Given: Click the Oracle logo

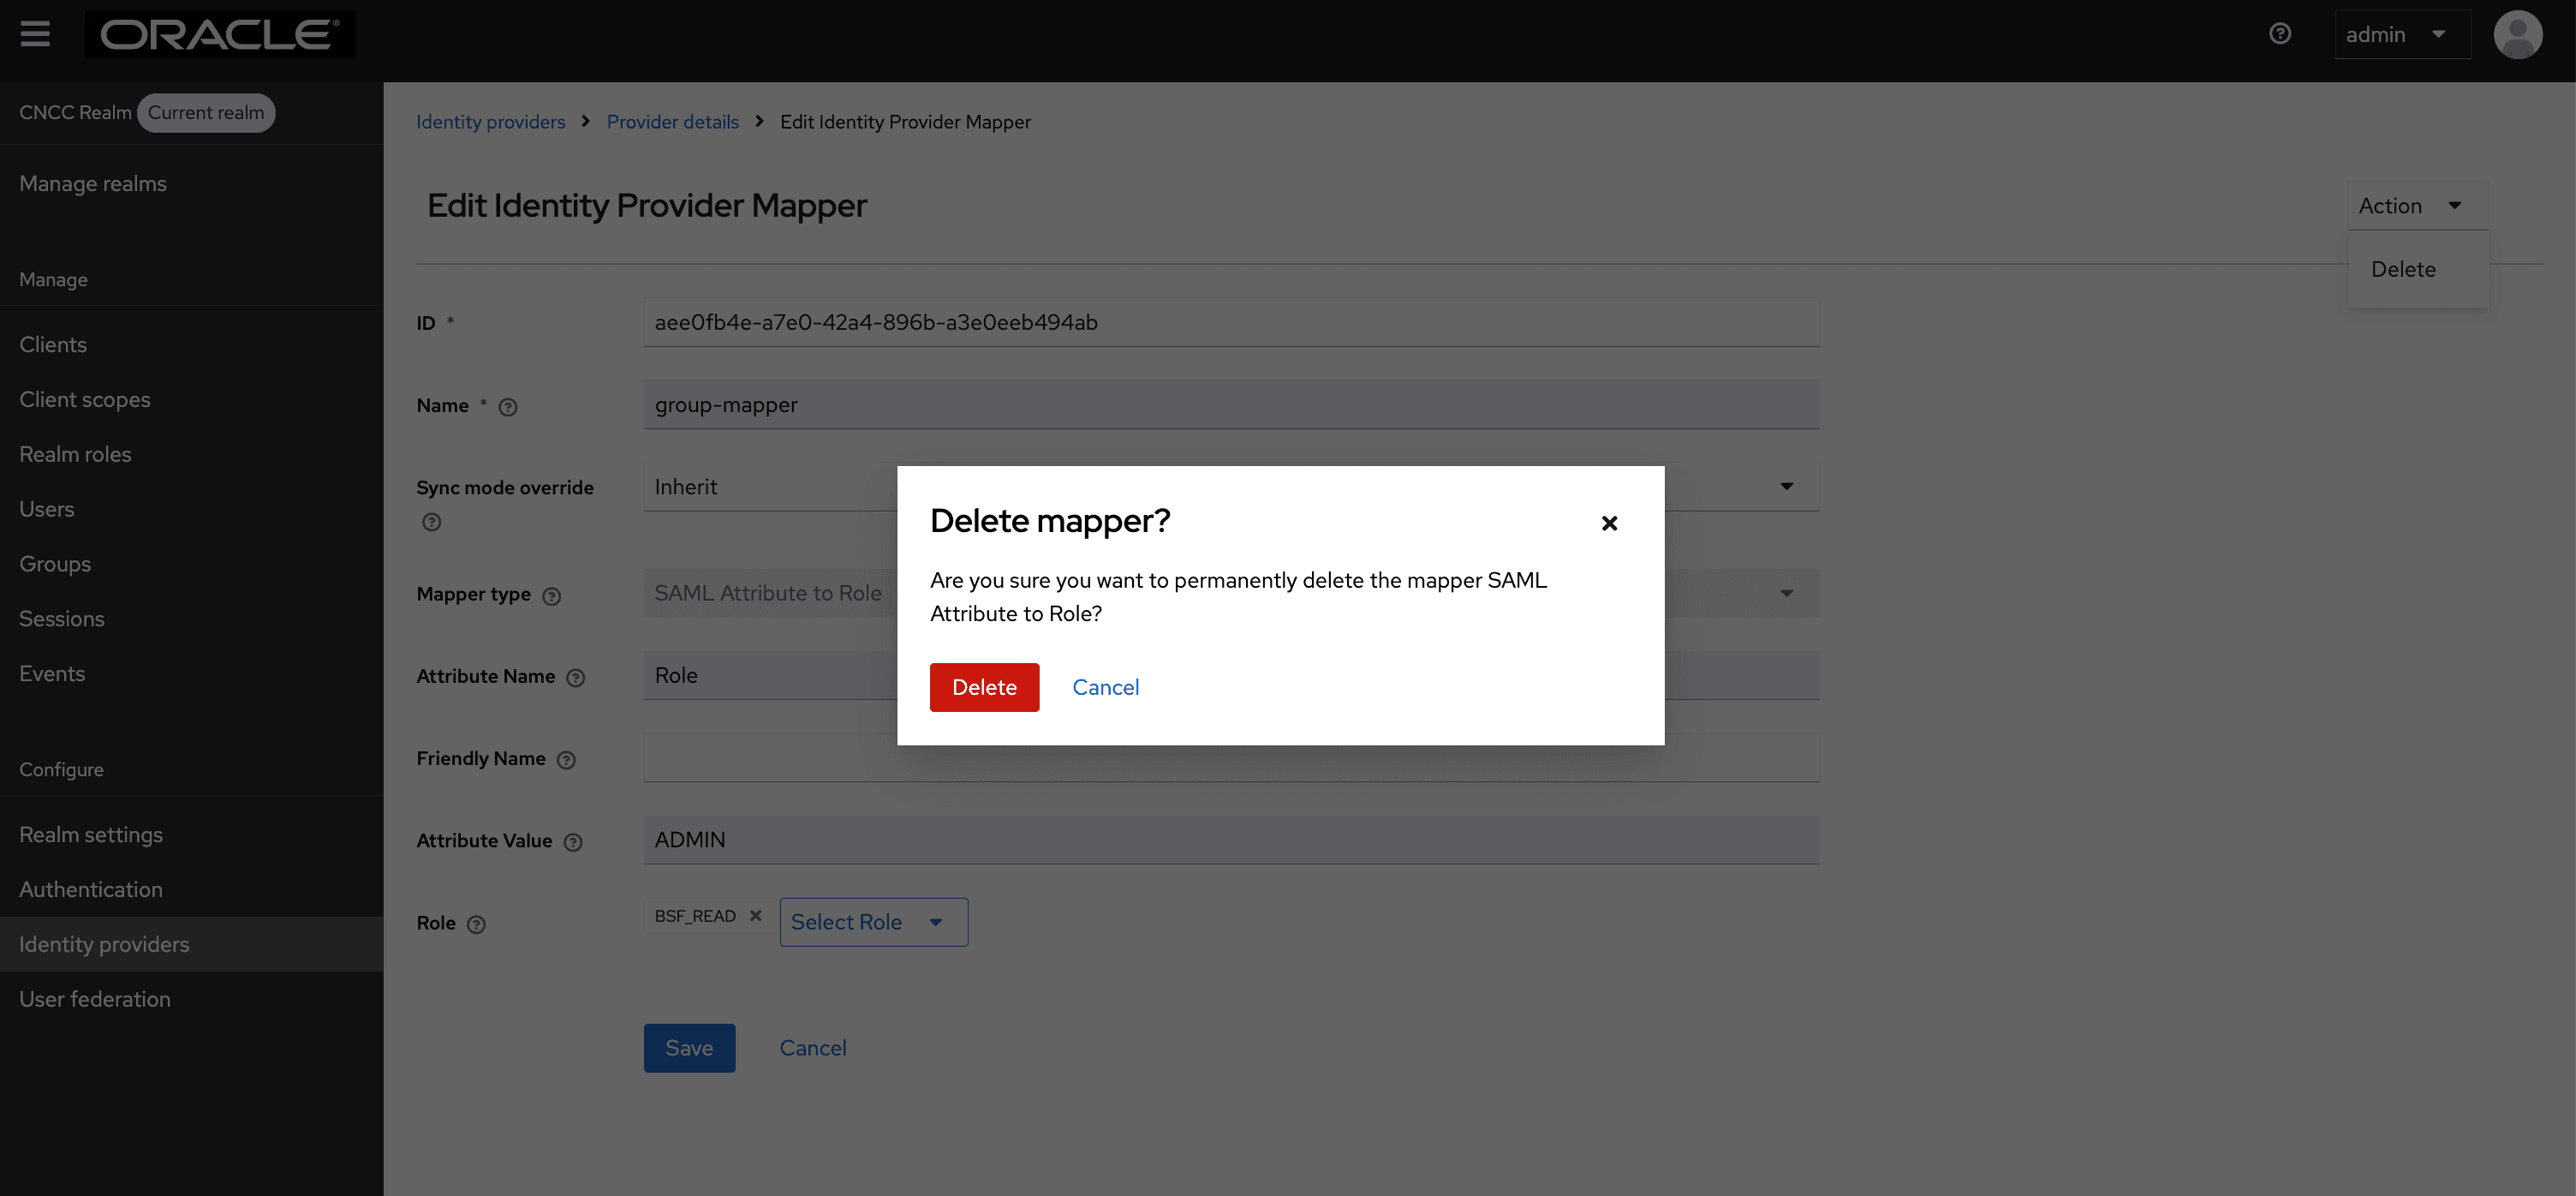Looking at the screenshot, I should [x=219, y=34].
